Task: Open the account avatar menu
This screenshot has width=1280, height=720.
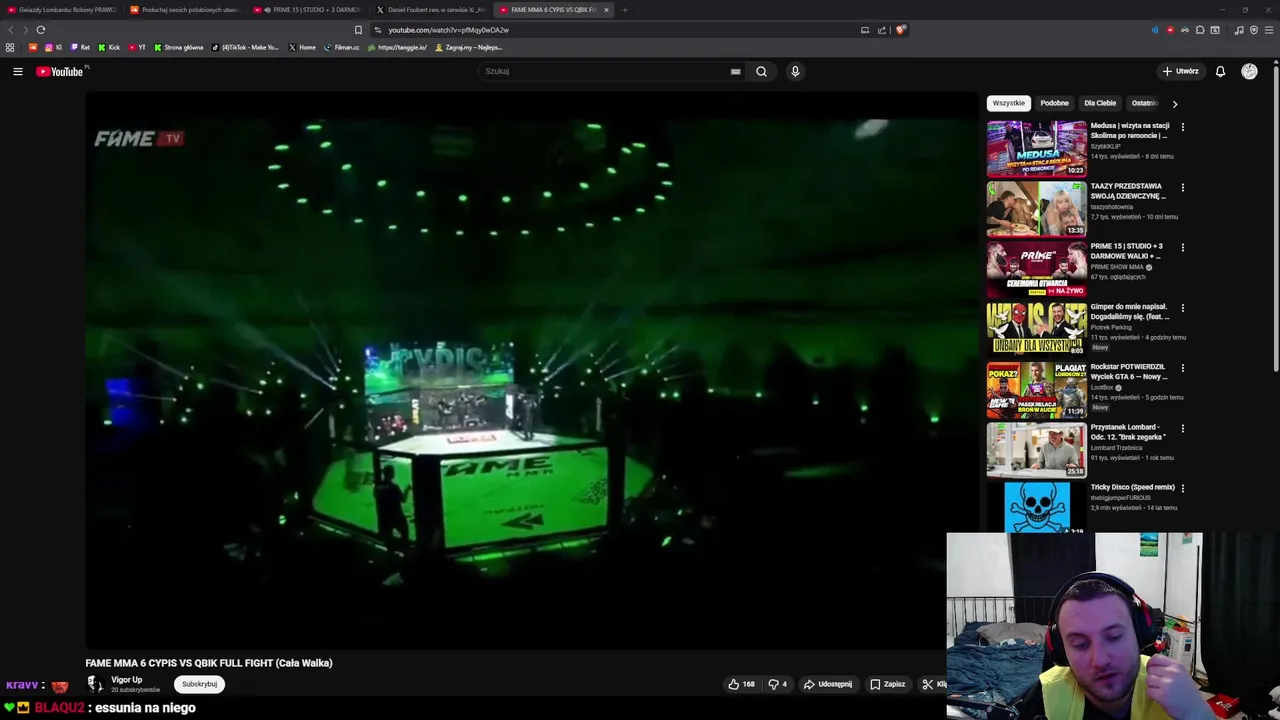Action: [1249, 71]
